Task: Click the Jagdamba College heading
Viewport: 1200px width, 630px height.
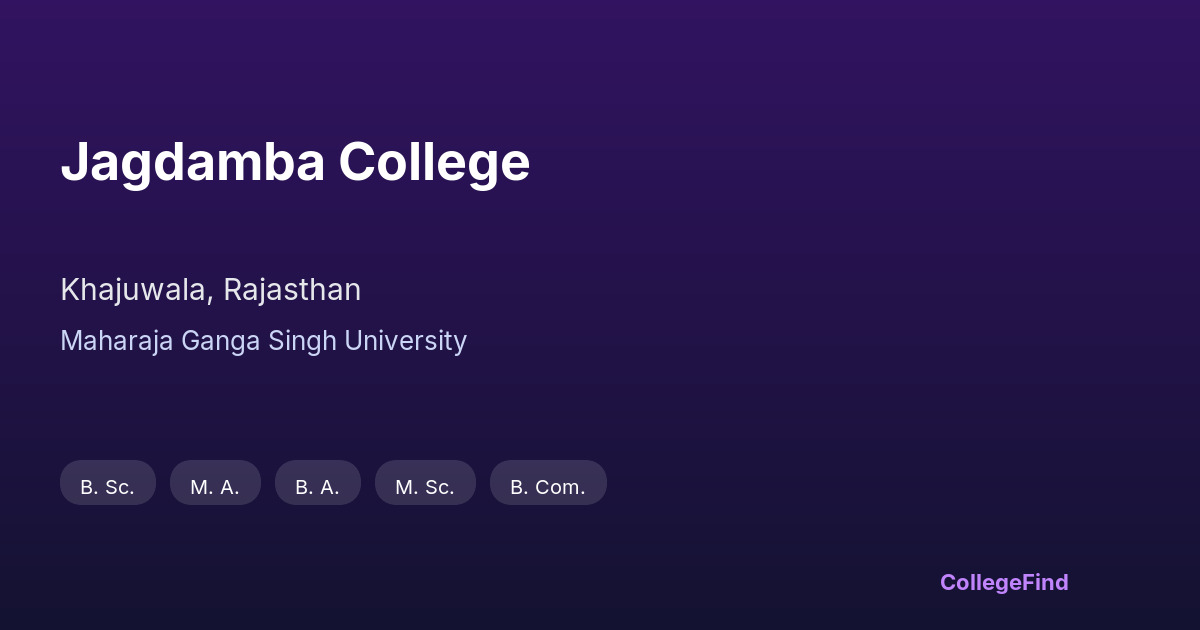Action: (295, 162)
